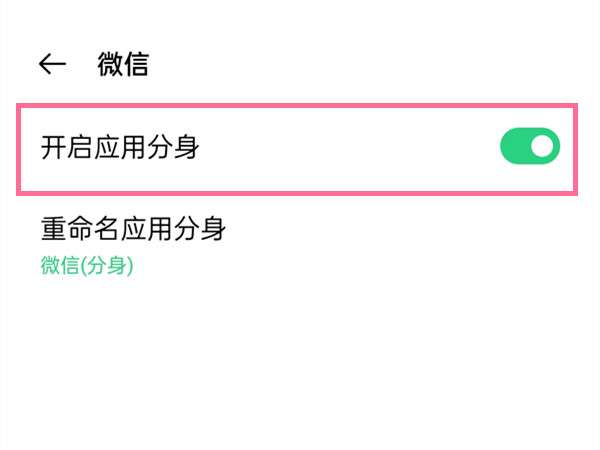This screenshot has height=450, width=600.
Task: Switch off the enabled 应用分身 toggle
Action: (x=529, y=148)
